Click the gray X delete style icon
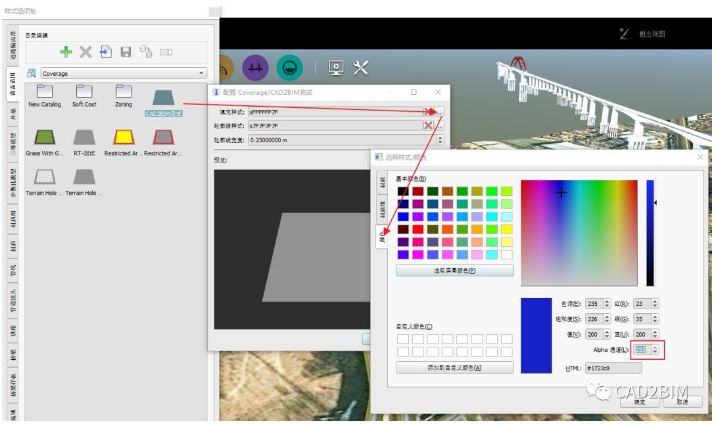 [x=86, y=51]
